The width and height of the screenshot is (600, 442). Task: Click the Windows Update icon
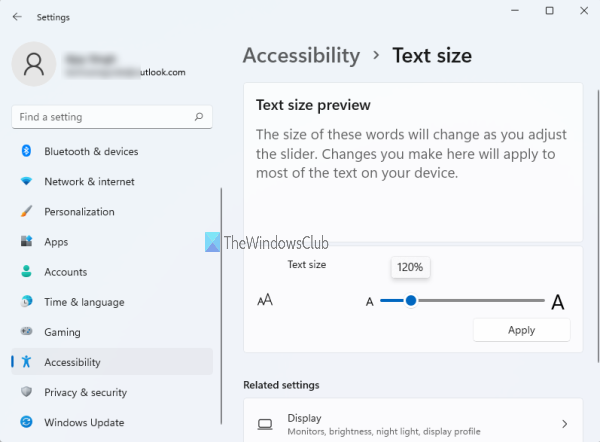[x=26, y=422]
